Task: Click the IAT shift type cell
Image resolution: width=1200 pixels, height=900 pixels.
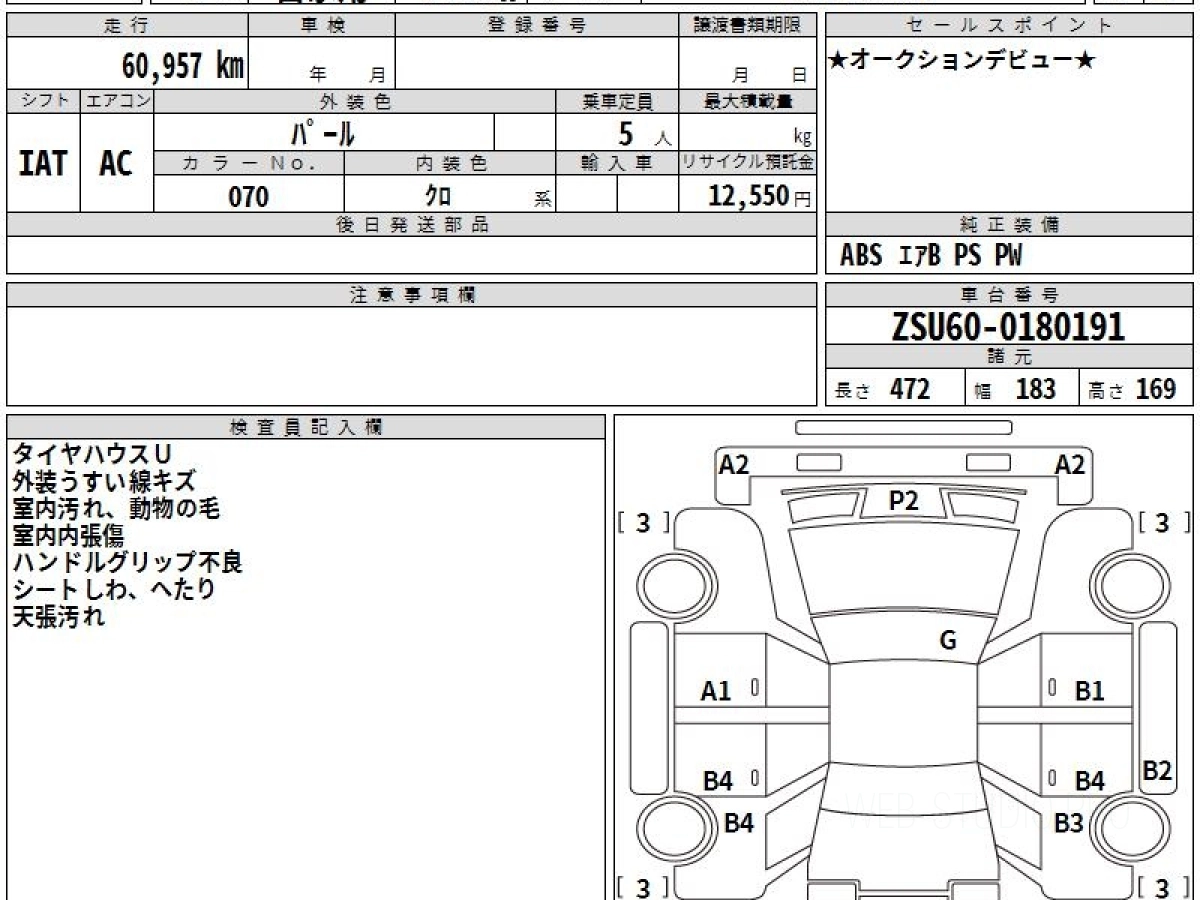Action: click(x=43, y=164)
